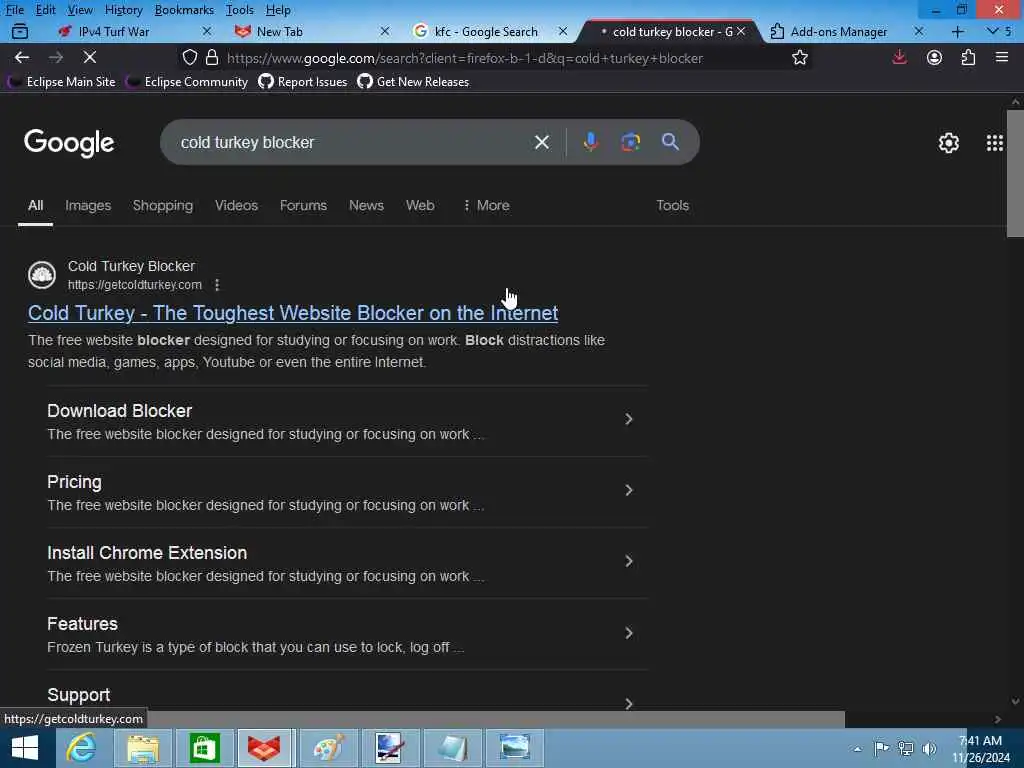1024x768 pixels.
Task: Open File Explorer from taskbar
Action: click(143, 748)
